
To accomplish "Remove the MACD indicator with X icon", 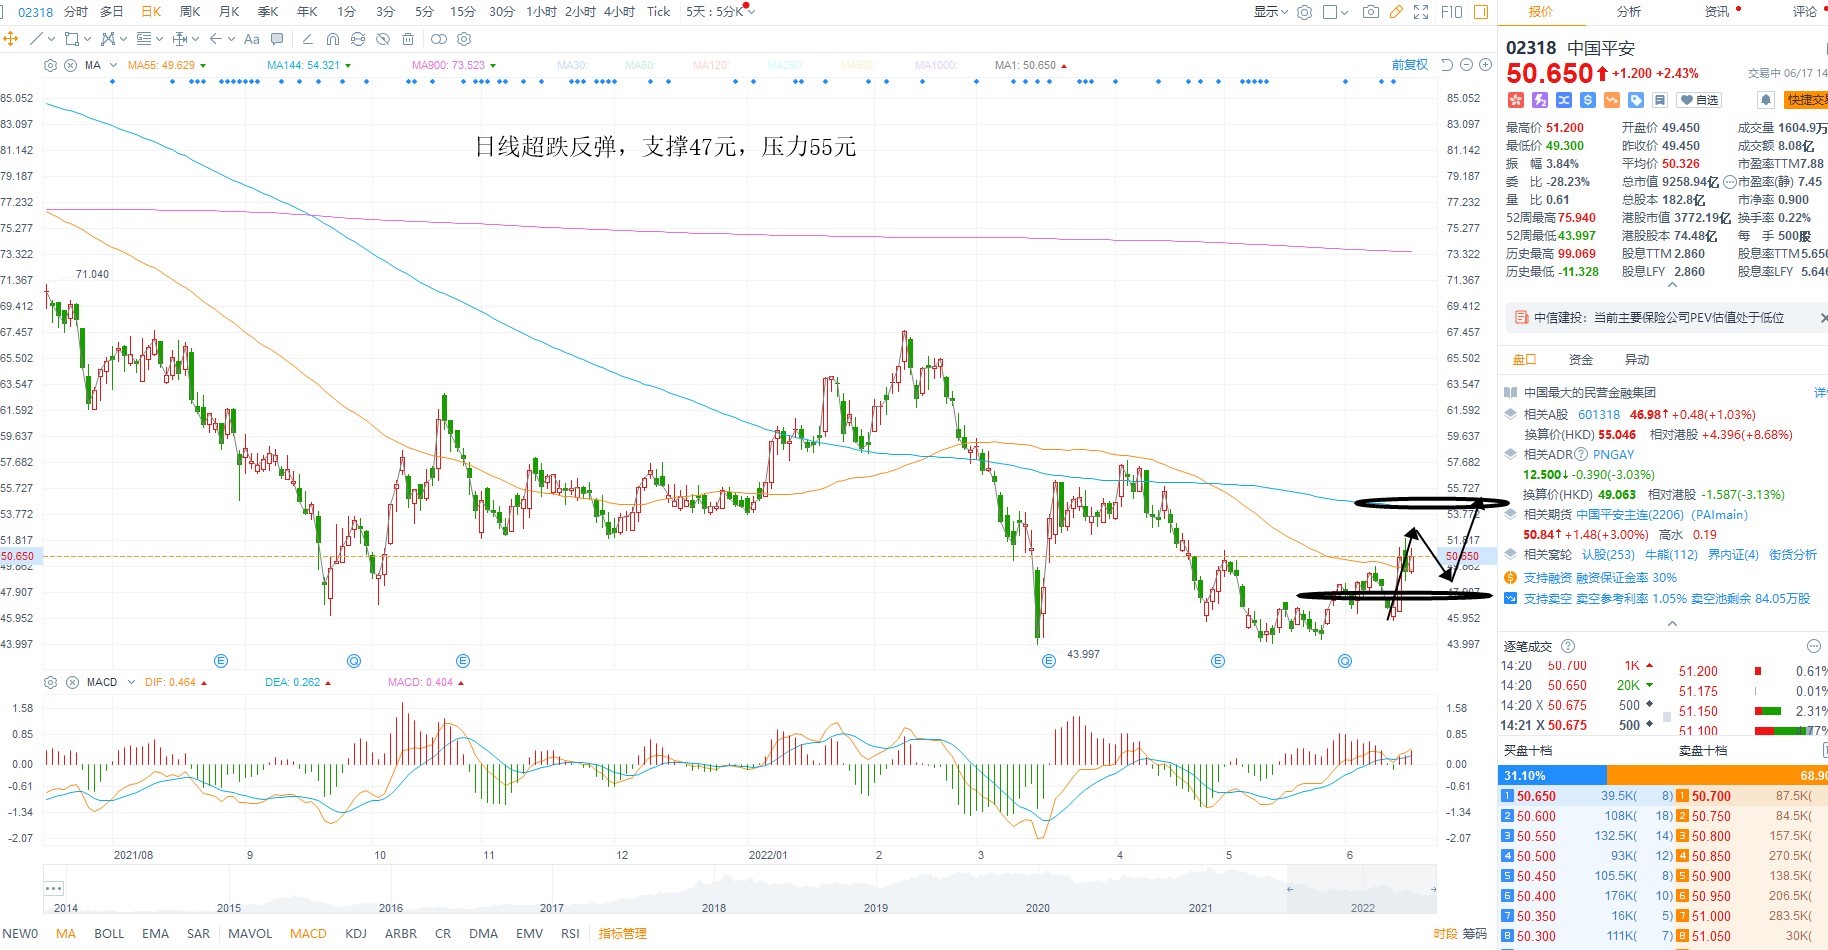I will pyautogui.click(x=72, y=682).
